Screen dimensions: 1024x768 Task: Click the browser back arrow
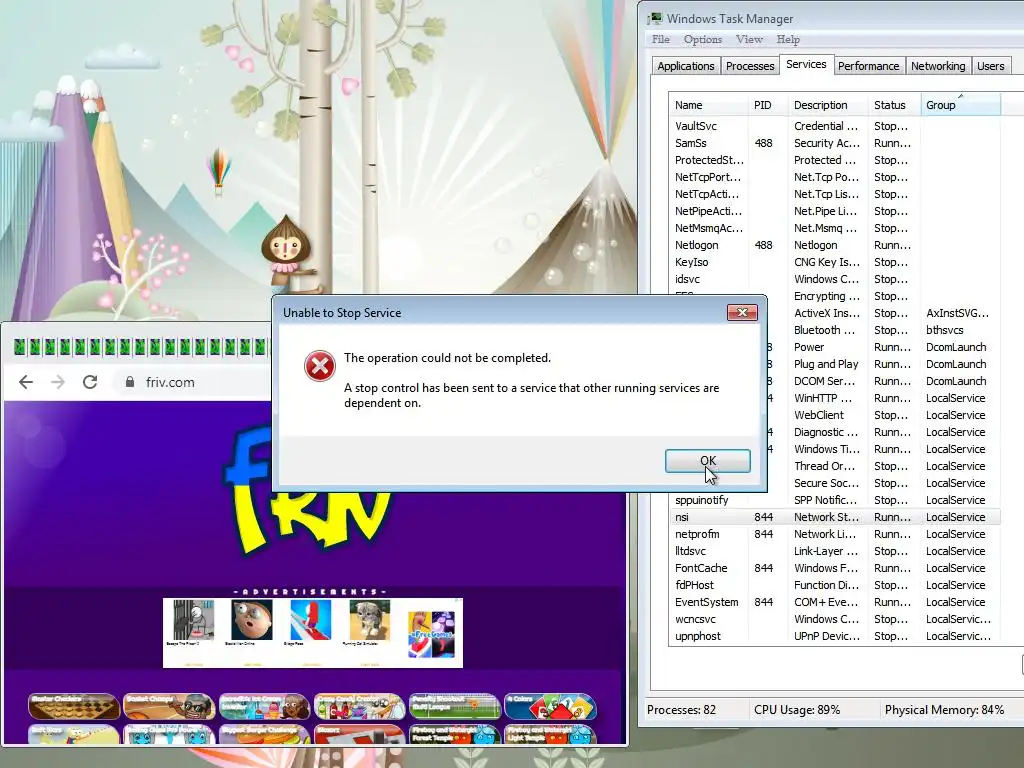(x=25, y=382)
